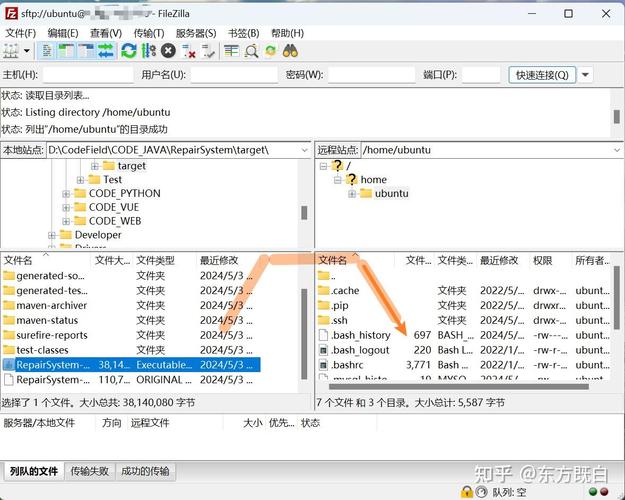Expand the CODE_VUE folder node
Screen dimensions: 625x500
coord(66,207)
